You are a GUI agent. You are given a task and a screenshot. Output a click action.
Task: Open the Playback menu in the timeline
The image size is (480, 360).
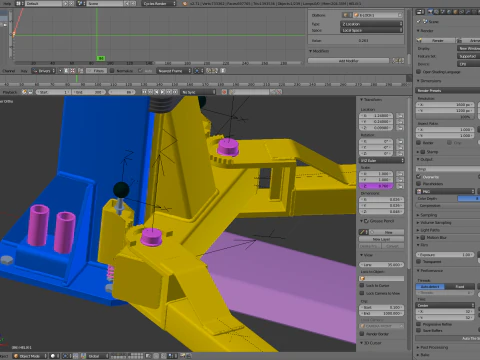click(10, 92)
